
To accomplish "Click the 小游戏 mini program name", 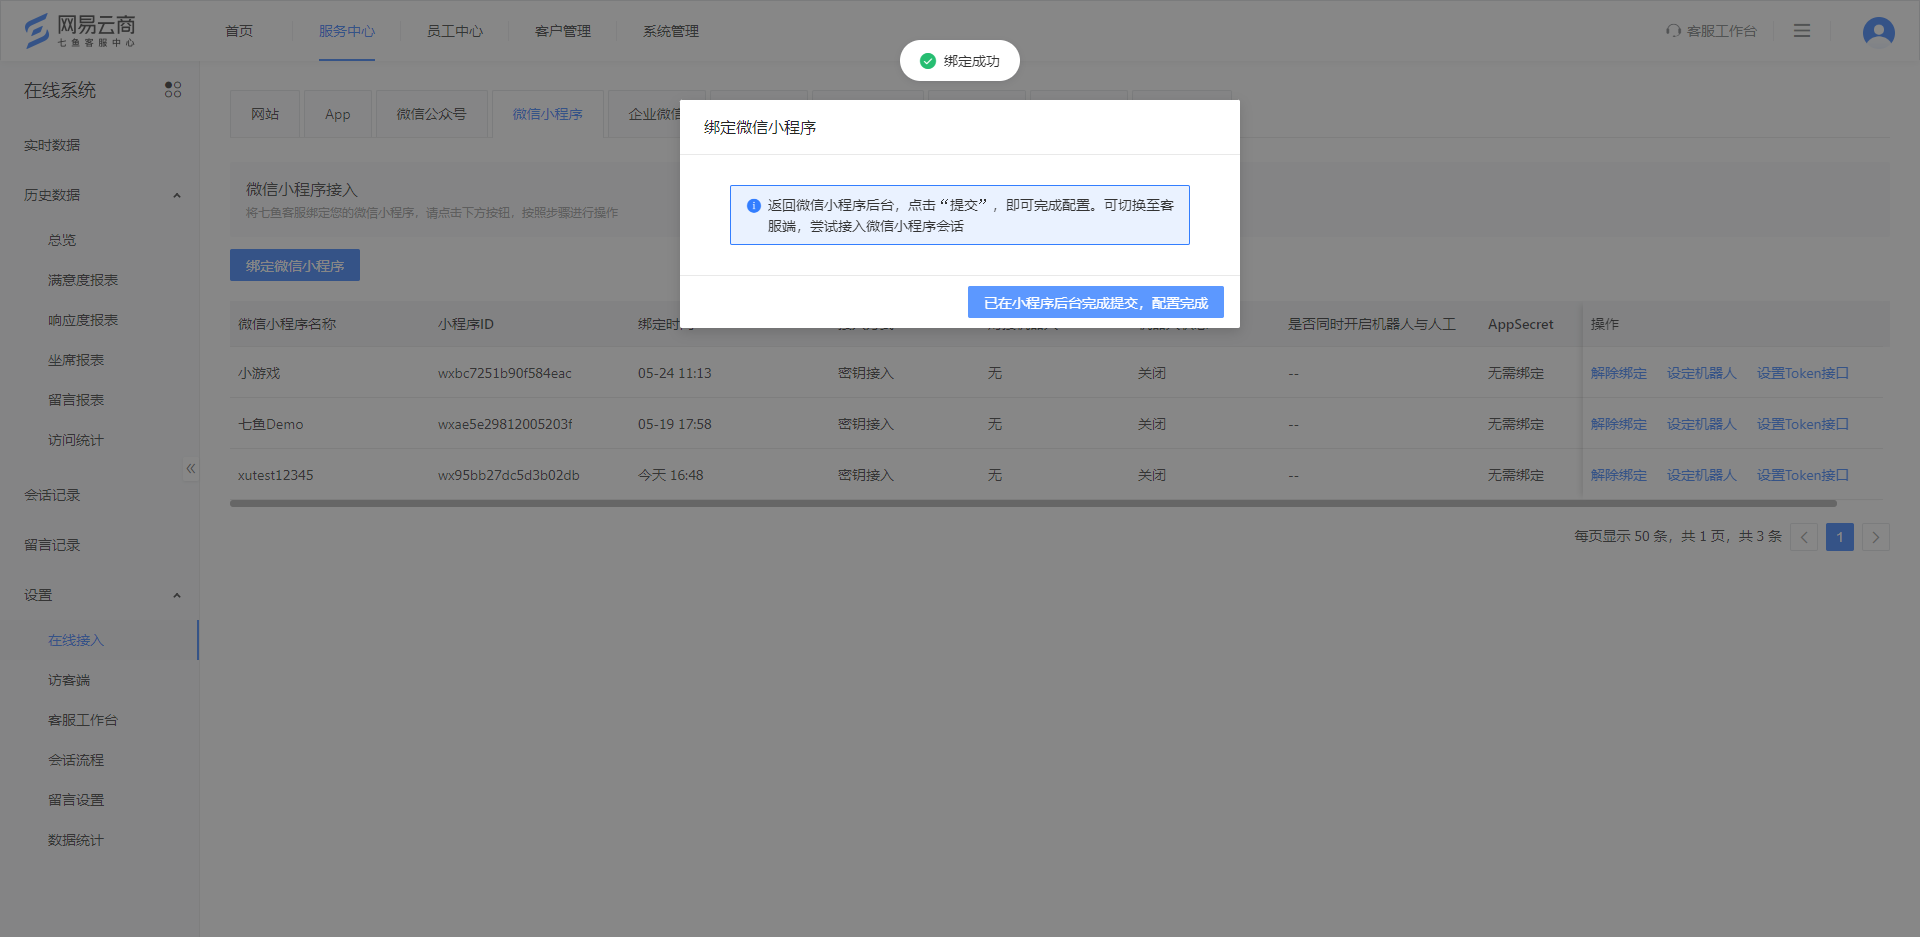I will [259, 373].
